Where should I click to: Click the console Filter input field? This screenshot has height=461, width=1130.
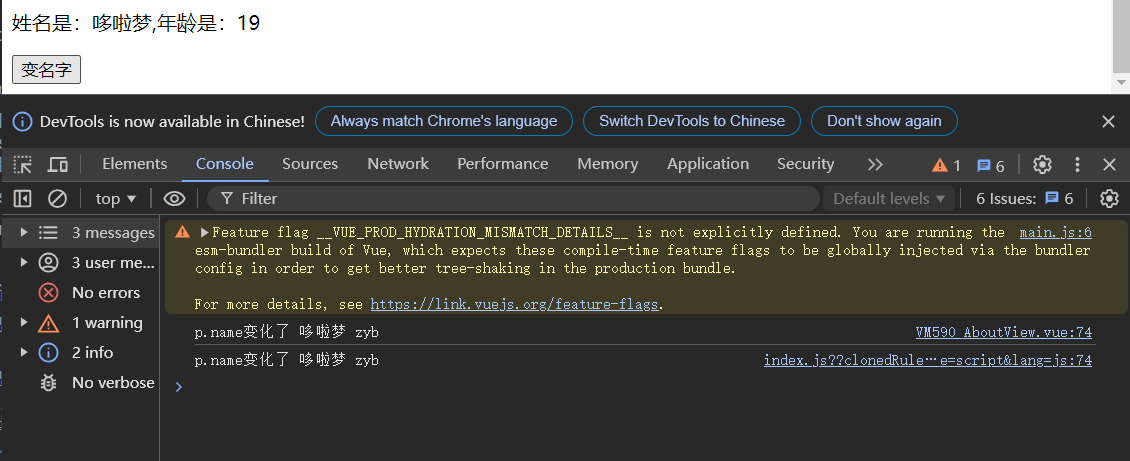[x=520, y=198]
